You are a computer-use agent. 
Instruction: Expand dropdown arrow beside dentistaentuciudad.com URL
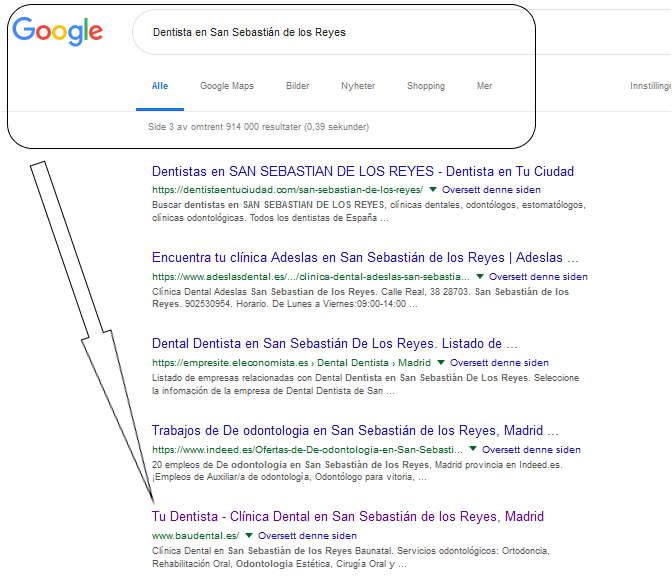[433, 189]
